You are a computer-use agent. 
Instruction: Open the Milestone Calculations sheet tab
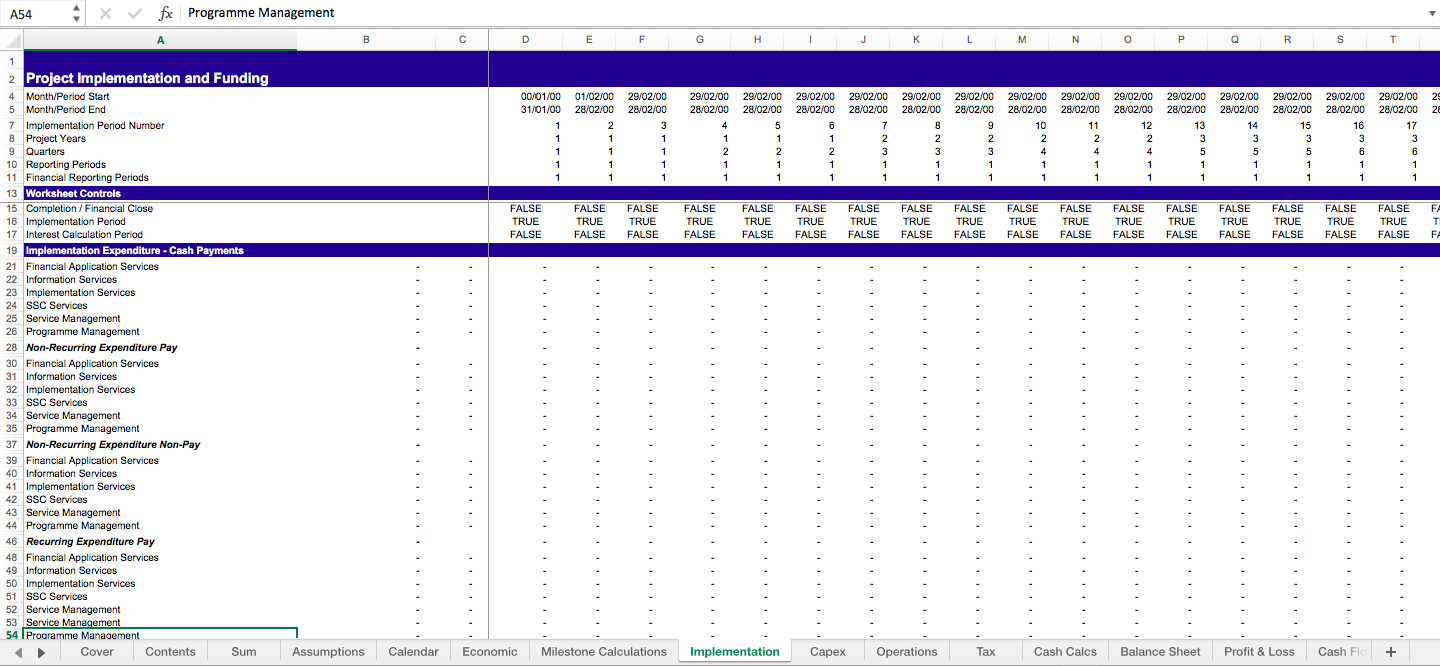click(604, 652)
